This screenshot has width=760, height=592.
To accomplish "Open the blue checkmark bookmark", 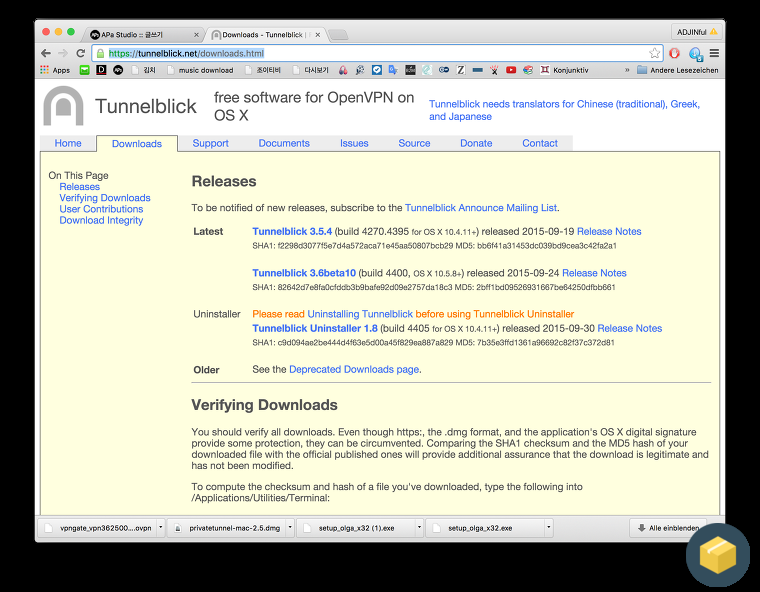I will [x=377, y=70].
